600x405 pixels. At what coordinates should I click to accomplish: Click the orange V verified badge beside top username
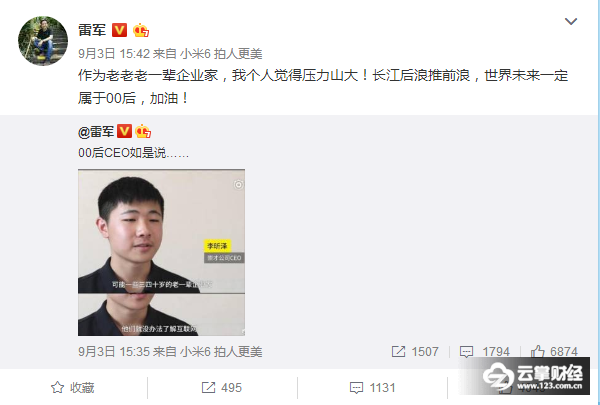pos(119,30)
